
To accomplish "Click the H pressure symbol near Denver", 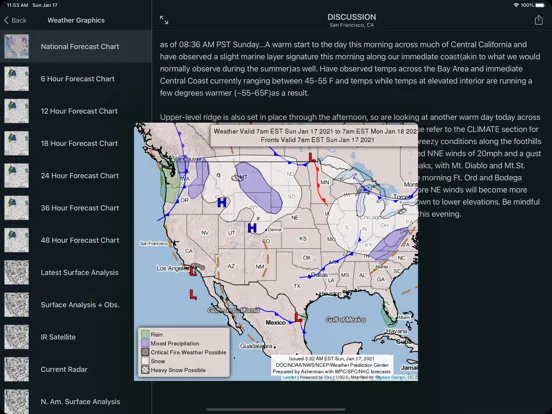I will [252, 228].
